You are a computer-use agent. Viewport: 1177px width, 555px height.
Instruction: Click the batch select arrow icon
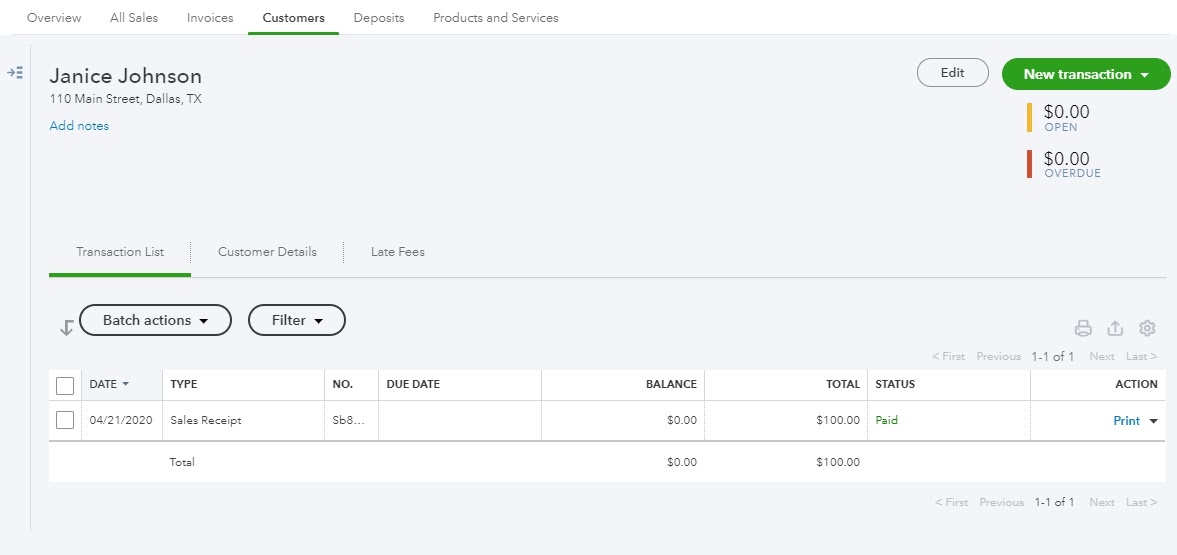tap(66, 327)
